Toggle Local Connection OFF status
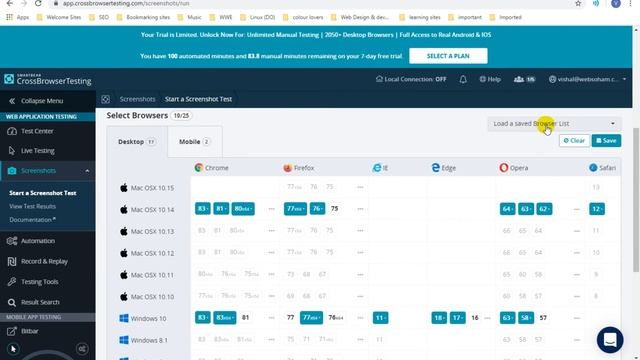This screenshot has width=640, height=360. tap(411, 79)
